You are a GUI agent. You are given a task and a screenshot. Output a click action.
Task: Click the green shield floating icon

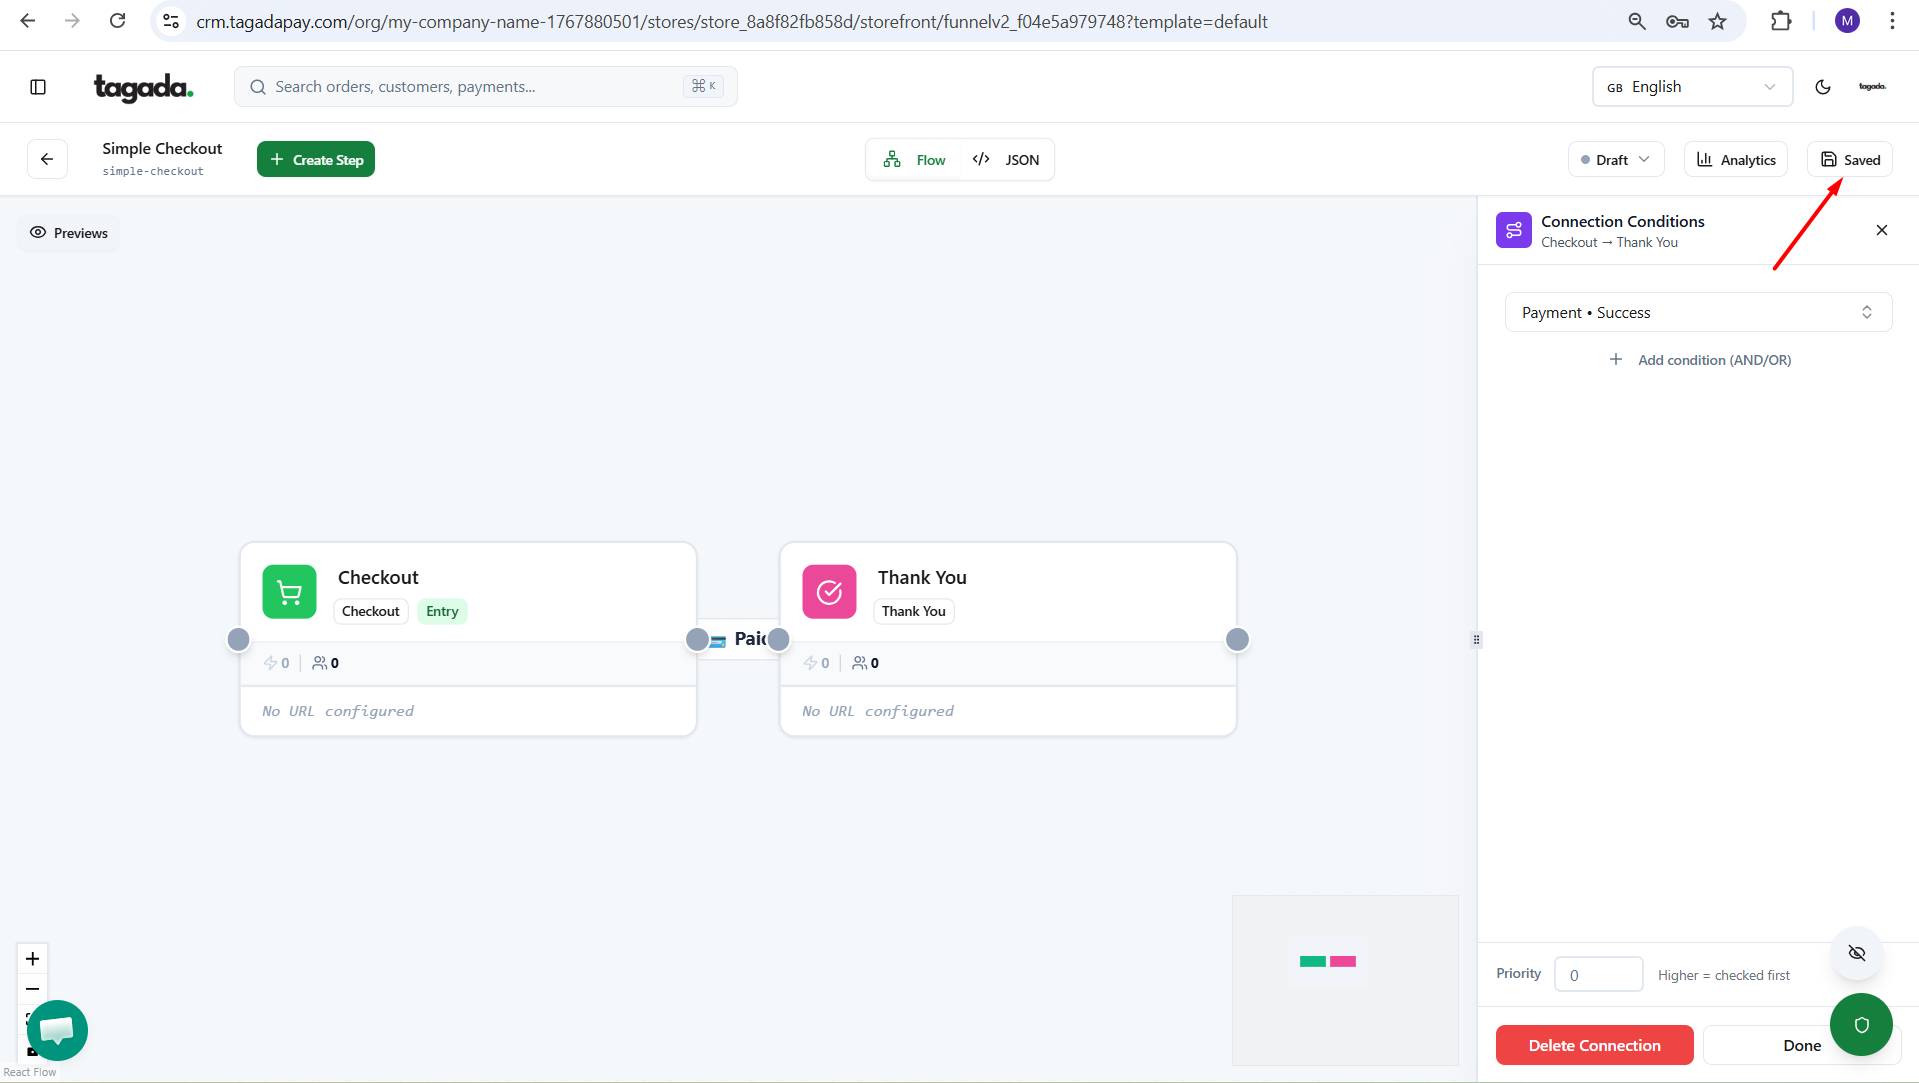(1861, 1024)
